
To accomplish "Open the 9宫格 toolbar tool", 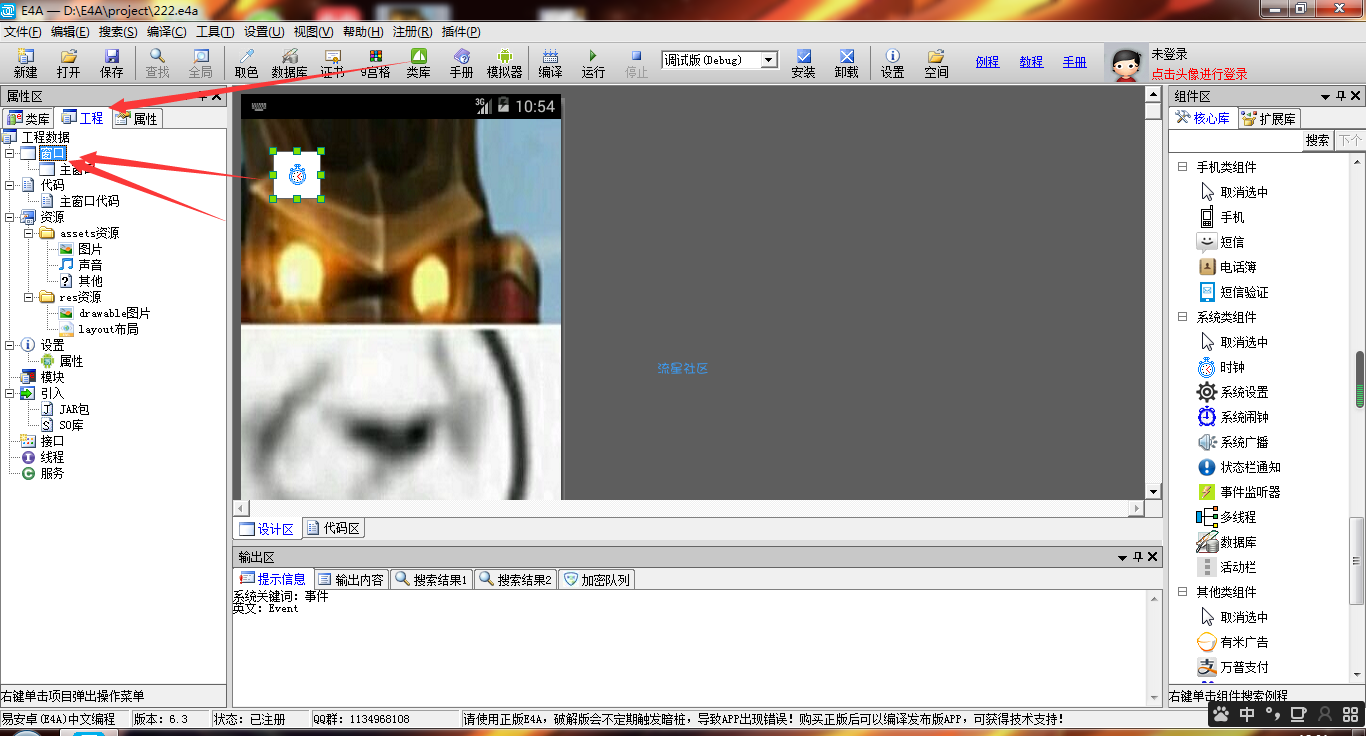I will (376, 63).
